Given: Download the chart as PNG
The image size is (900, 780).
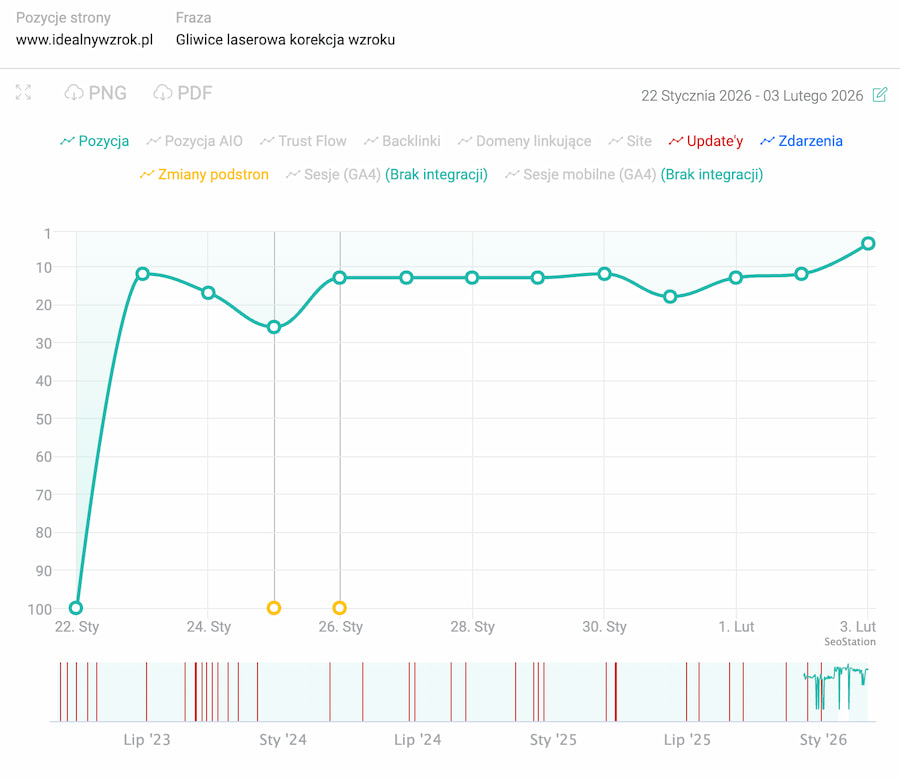Looking at the screenshot, I should pos(95,93).
